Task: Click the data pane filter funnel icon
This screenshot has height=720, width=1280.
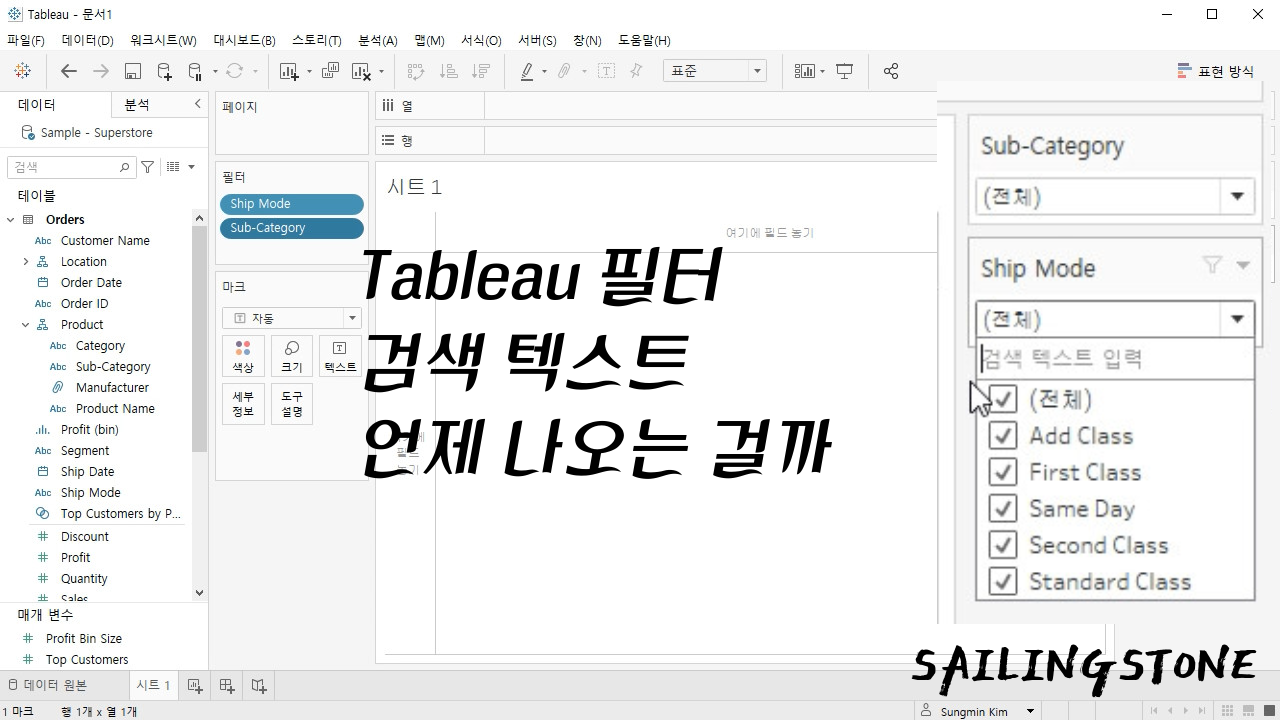Action: pyautogui.click(x=148, y=167)
